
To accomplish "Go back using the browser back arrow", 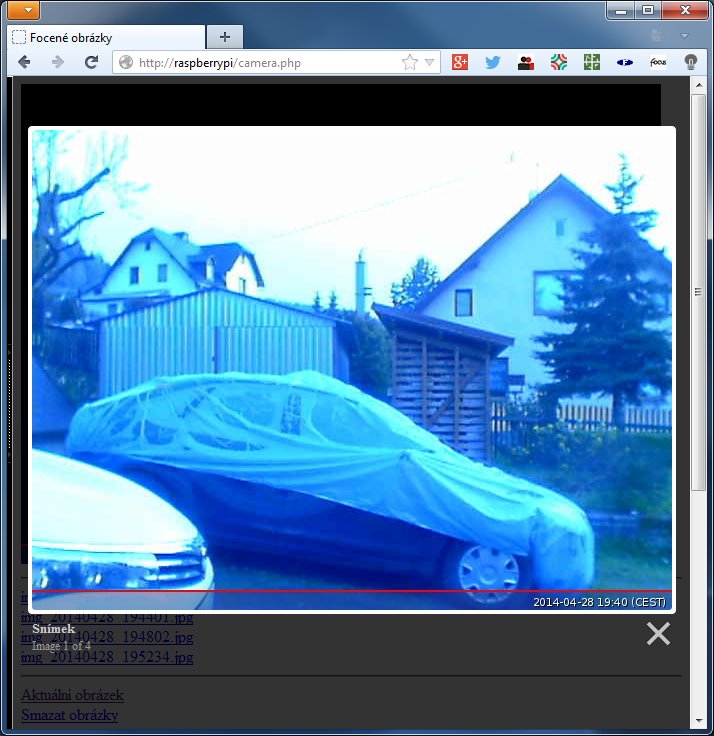I will click(x=24, y=62).
